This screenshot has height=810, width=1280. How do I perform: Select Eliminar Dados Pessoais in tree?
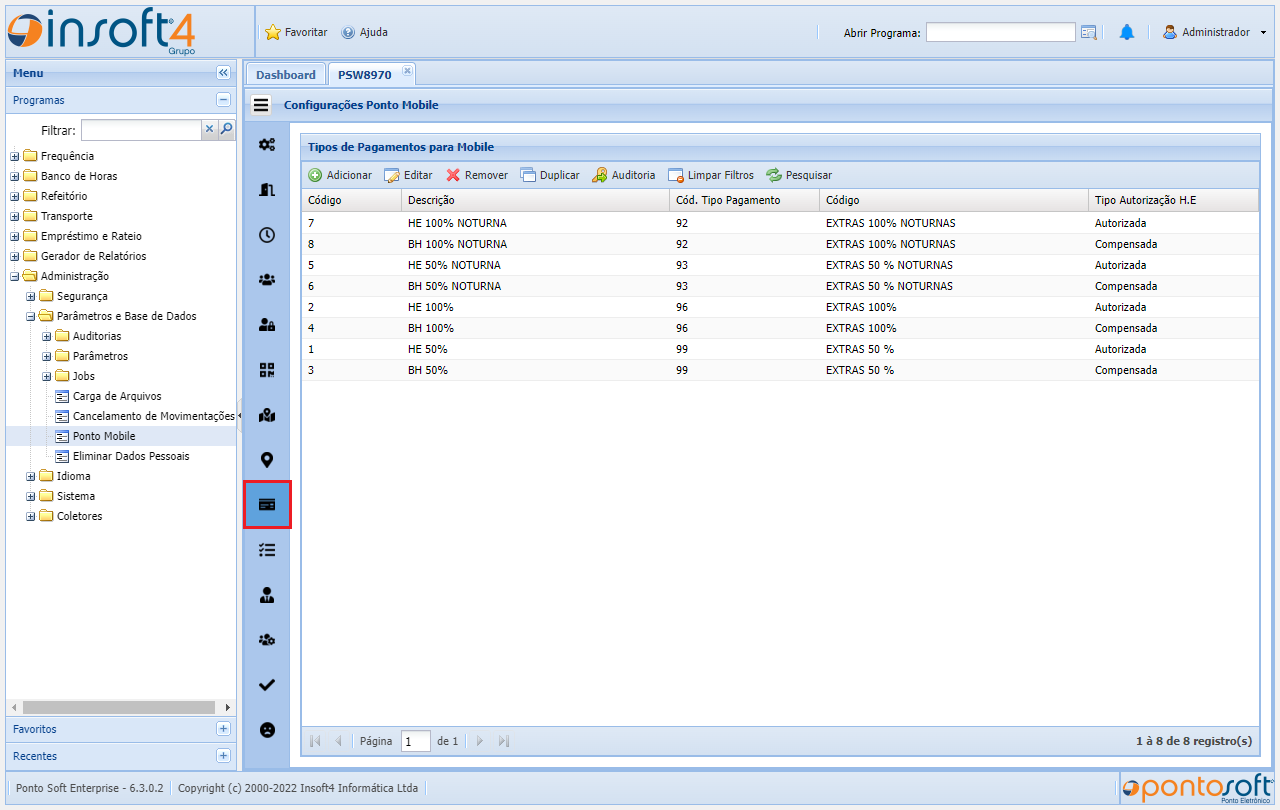(131, 456)
